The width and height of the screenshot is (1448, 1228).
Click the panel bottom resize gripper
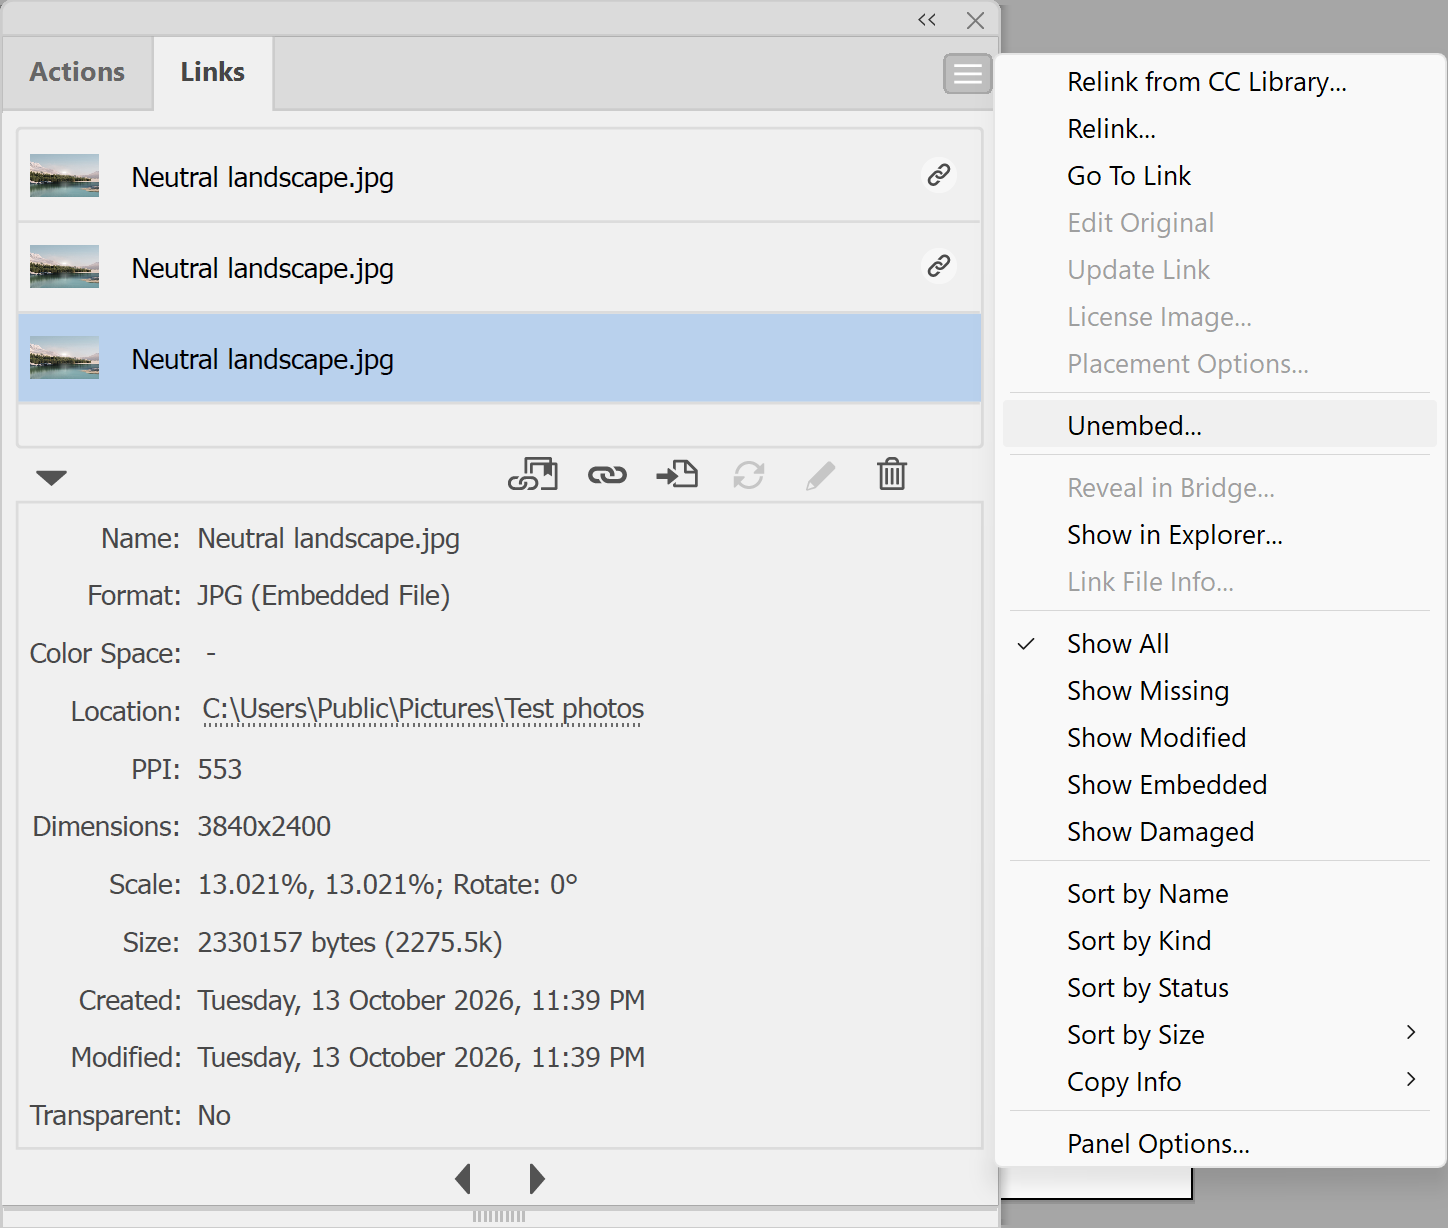pyautogui.click(x=499, y=1216)
